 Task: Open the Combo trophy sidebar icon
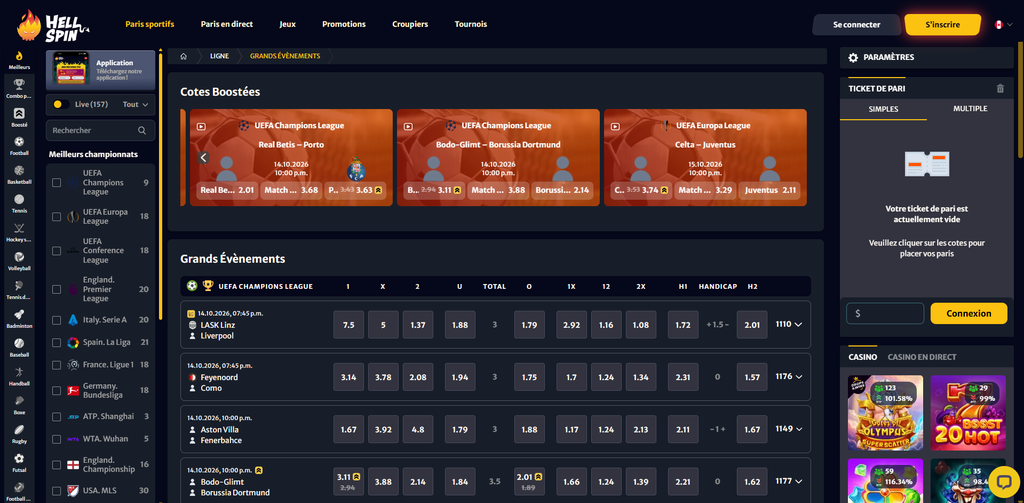[x=19, y=84]
